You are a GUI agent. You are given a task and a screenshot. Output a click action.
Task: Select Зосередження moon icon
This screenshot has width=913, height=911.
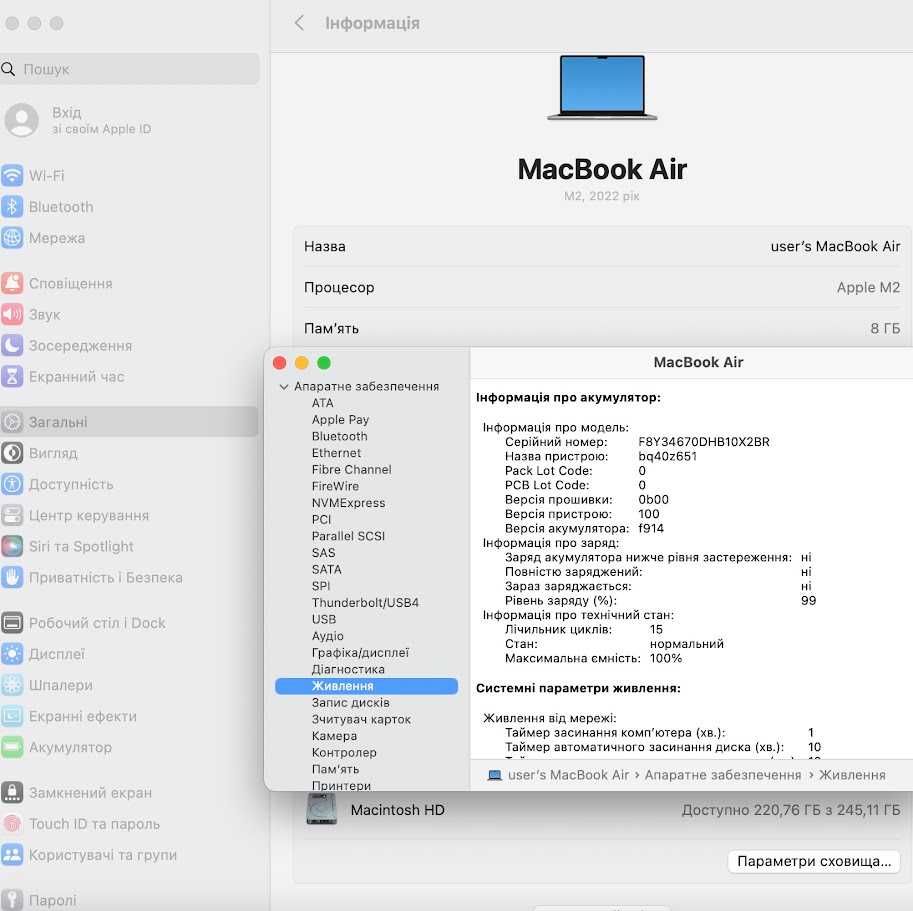[12, 345]
